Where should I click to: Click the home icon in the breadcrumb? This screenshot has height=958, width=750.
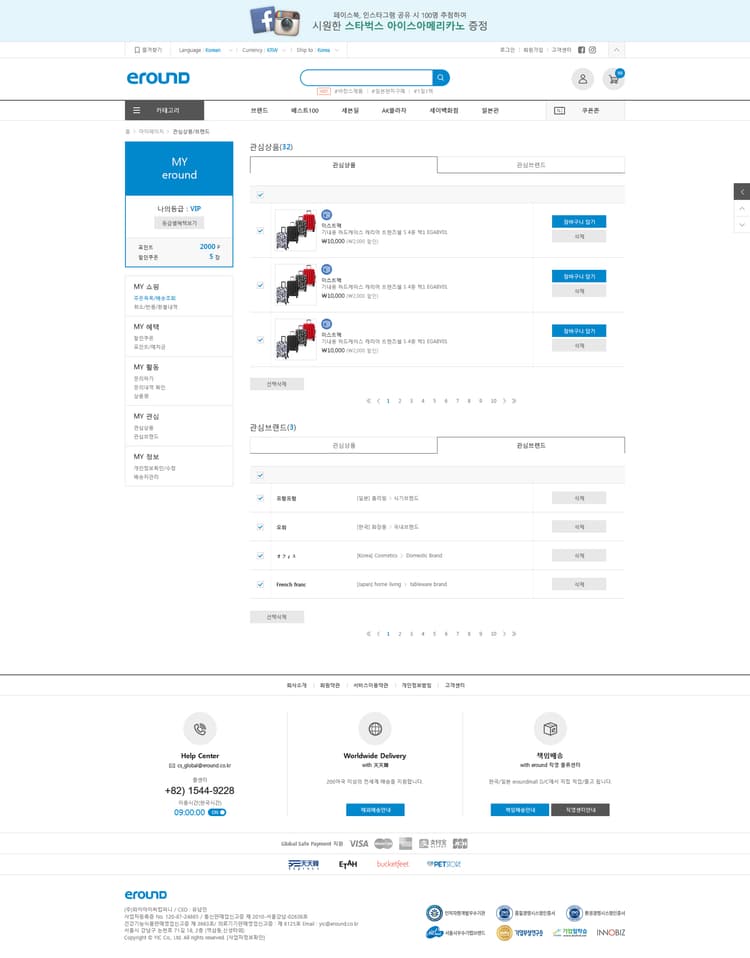coord(128,131)
